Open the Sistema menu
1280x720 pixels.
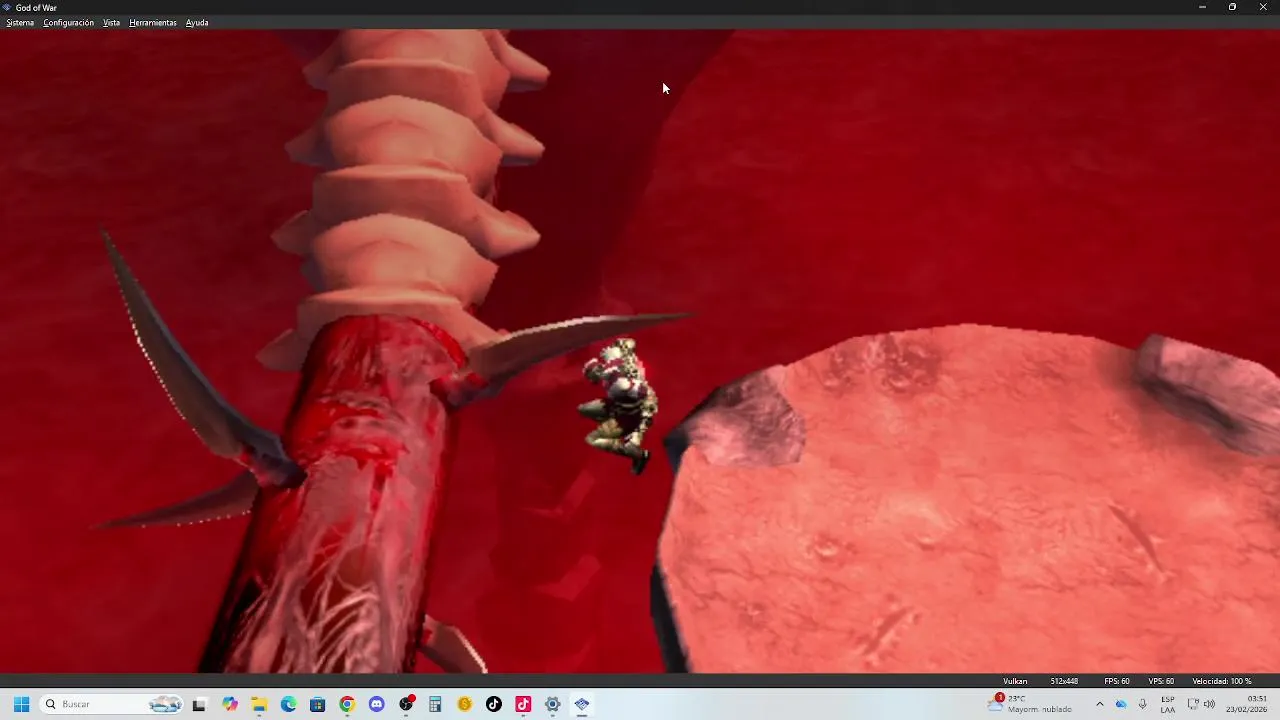20,22
